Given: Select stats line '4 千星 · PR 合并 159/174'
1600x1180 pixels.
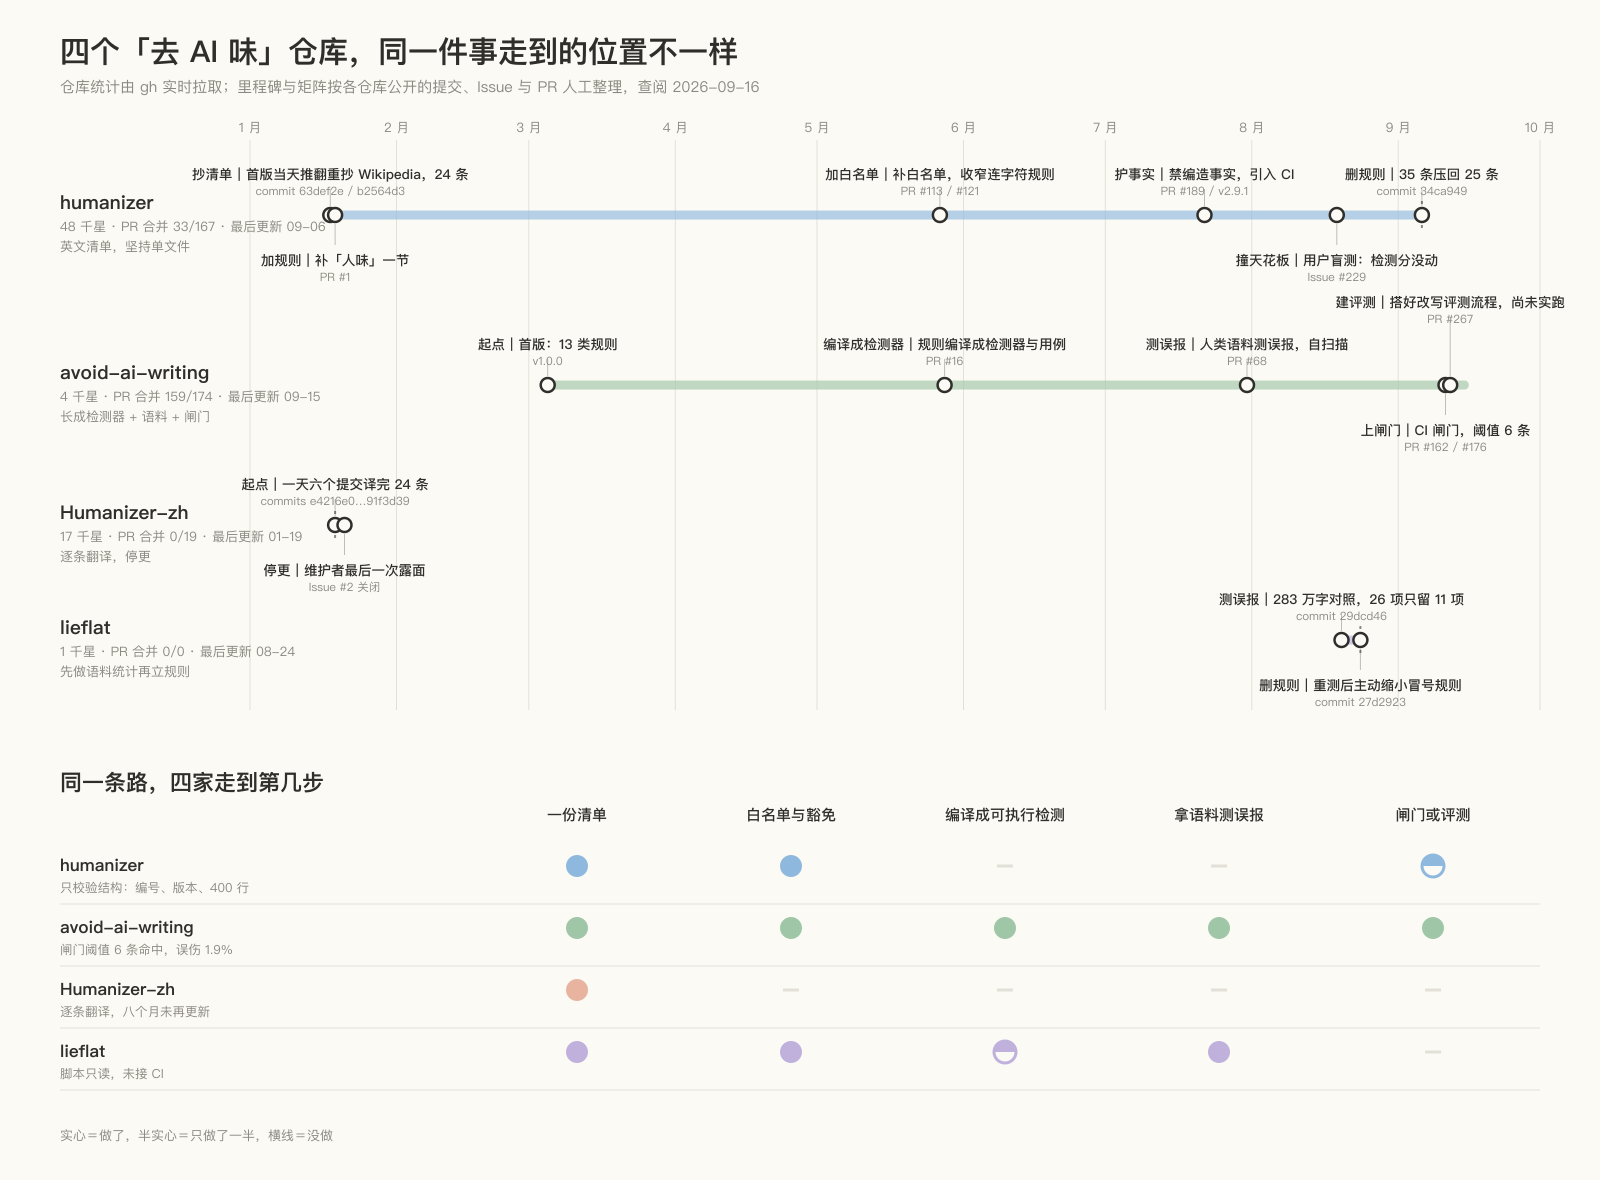Looking at the screenshot, I should point(190,397).
